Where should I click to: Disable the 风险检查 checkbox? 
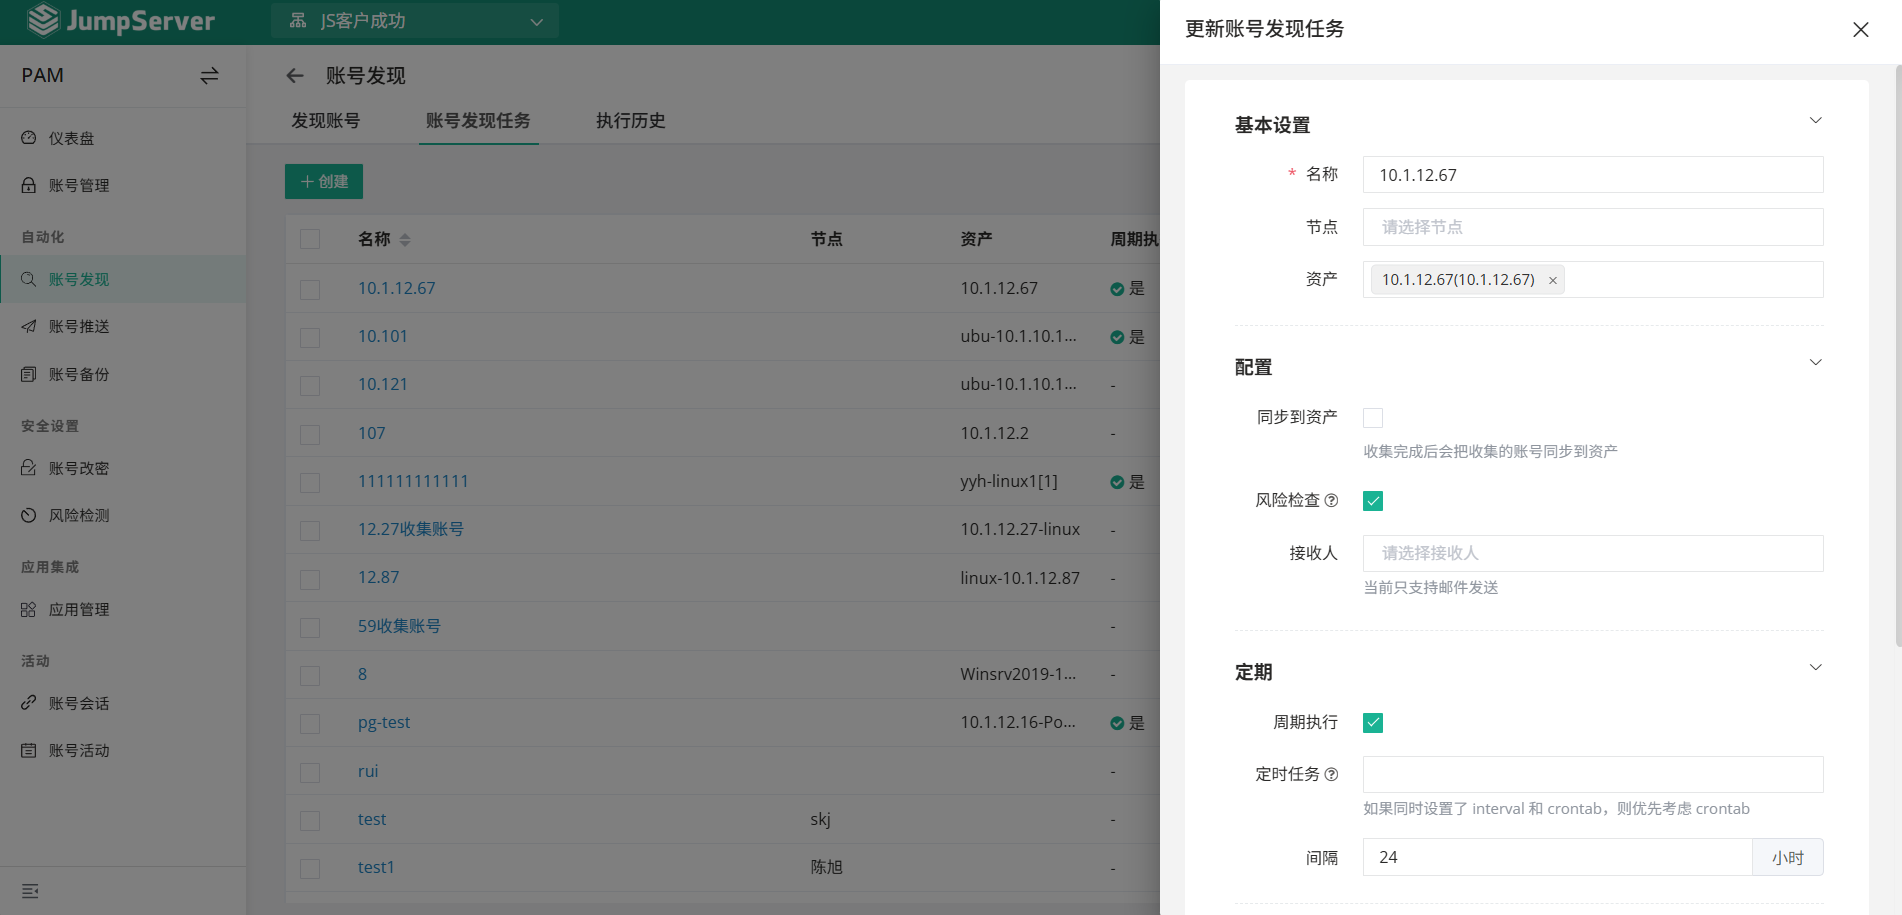(x=1372, y=501)
